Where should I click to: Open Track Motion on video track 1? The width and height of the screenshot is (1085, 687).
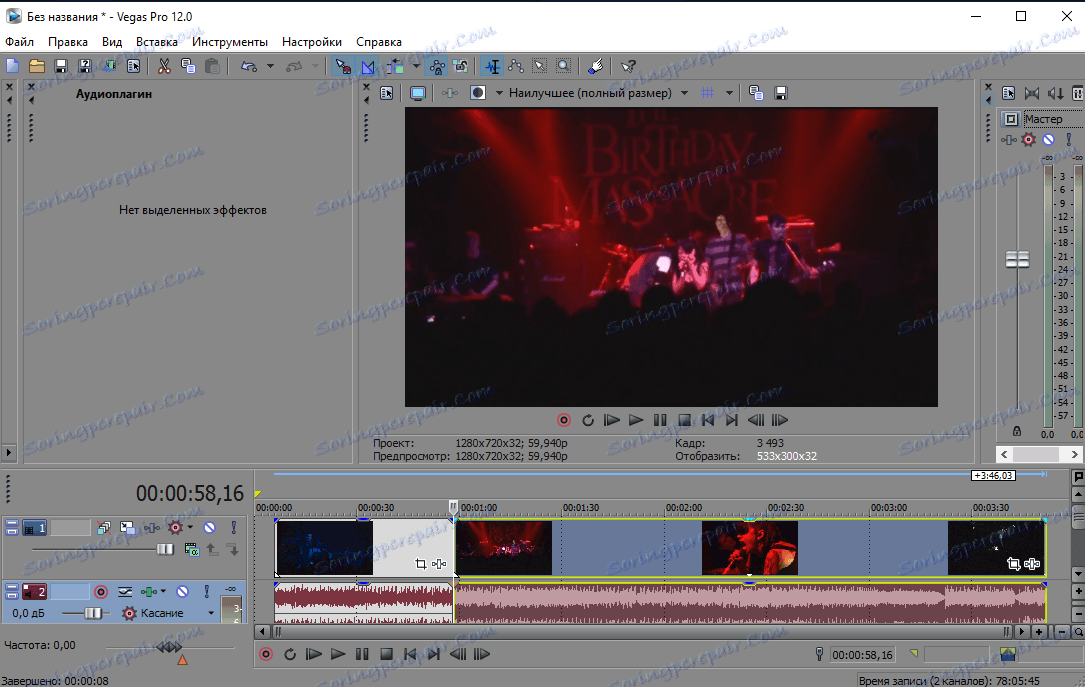(127, 527)
